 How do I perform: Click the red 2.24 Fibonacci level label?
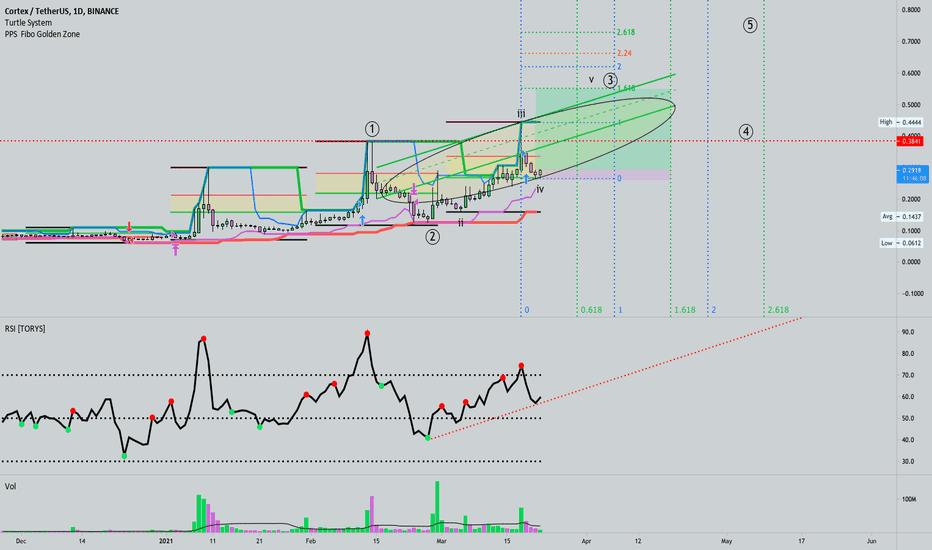point(624,53)
